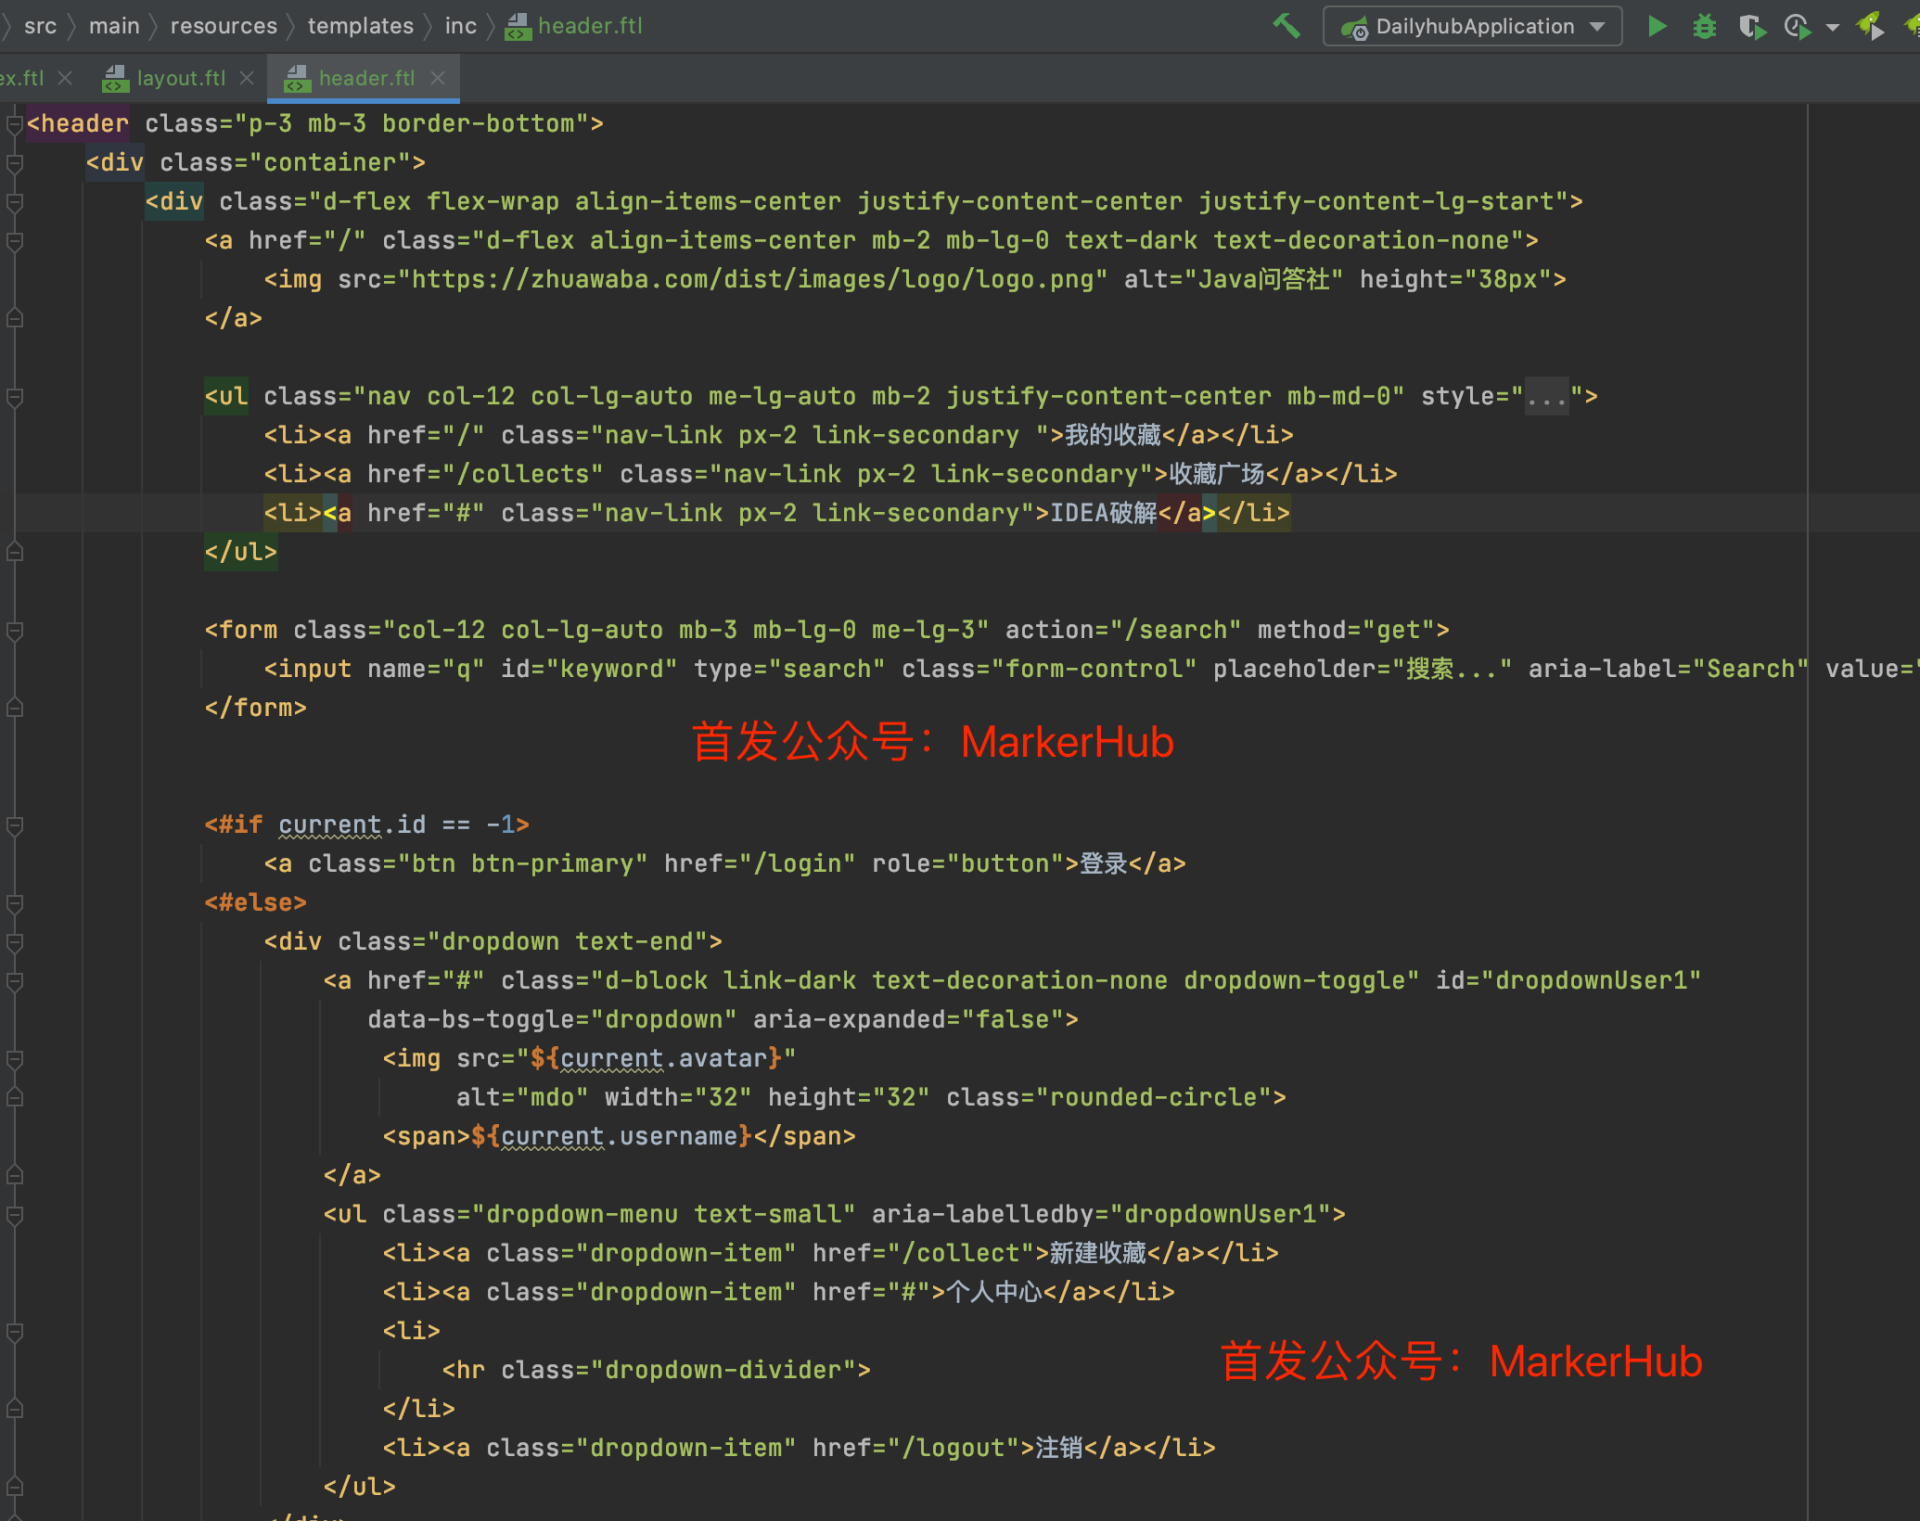Click aria-expanded="false" attribute
Screen dimensions: 1920x1521
pos(908,1020)
